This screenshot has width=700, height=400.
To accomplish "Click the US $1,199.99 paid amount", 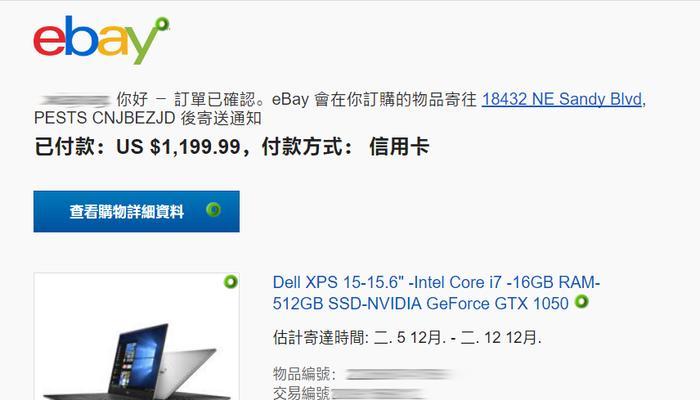I will point(178,146).
